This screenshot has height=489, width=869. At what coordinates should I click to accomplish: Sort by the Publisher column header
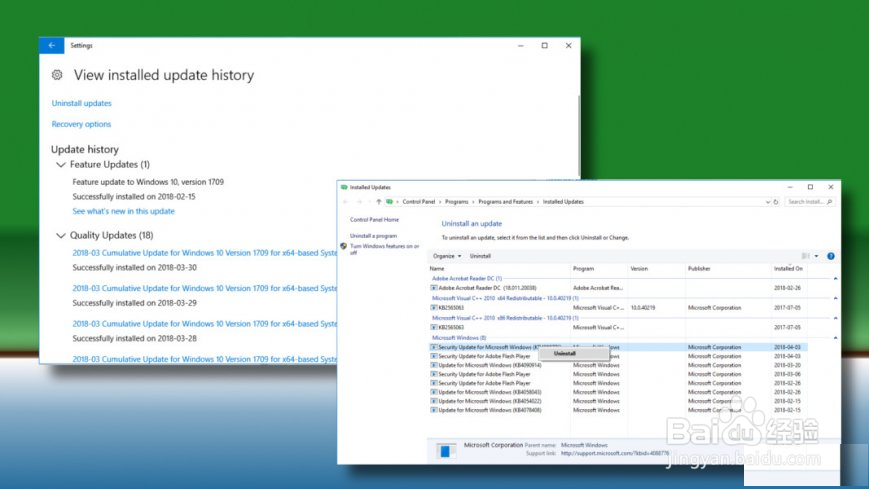[699, 268]
